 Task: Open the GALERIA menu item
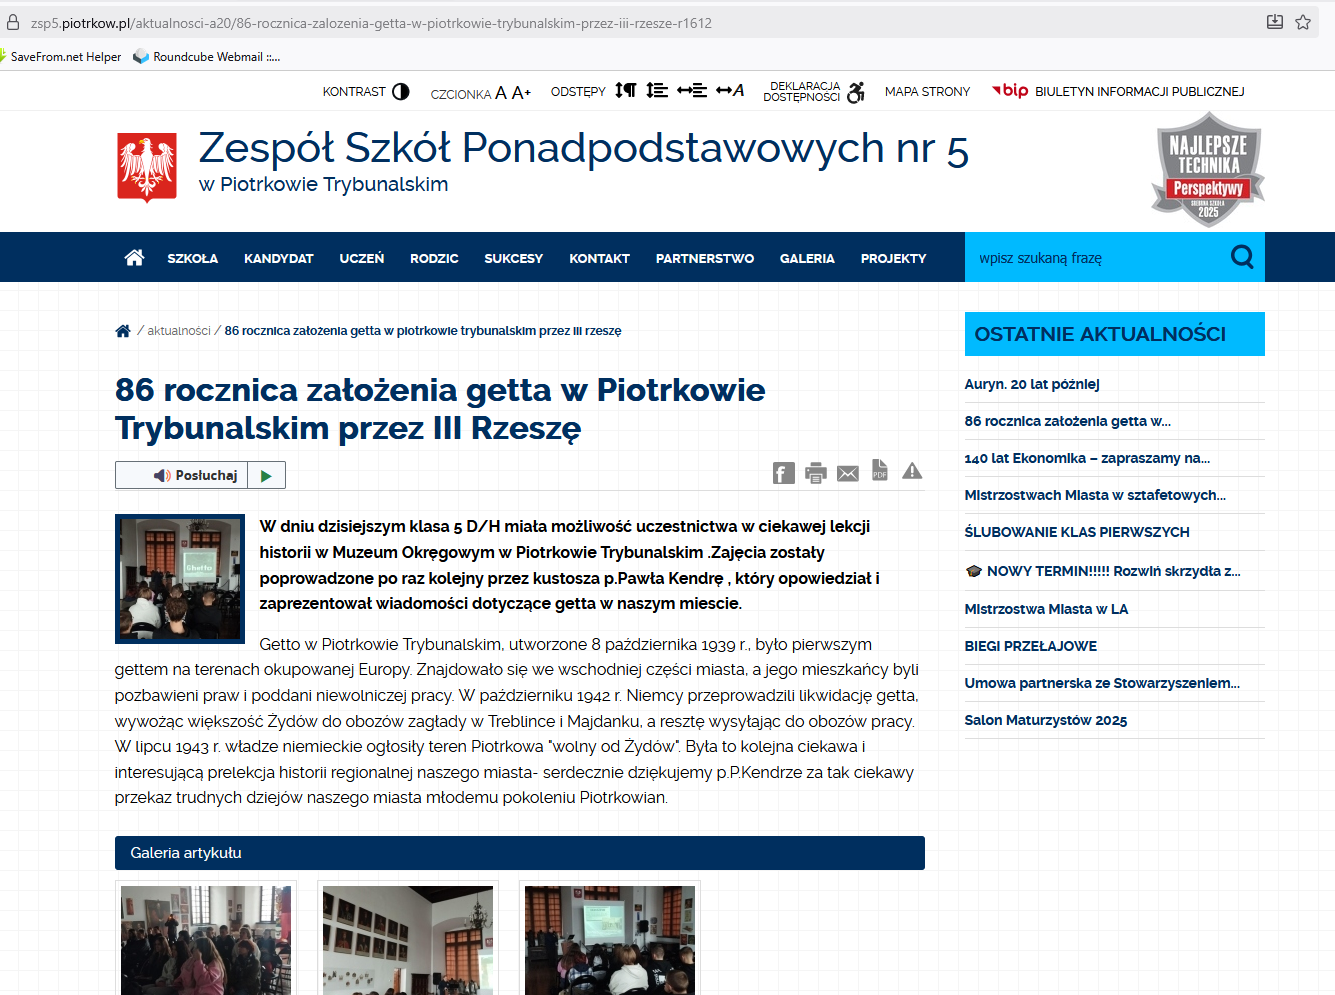(x=807, y=258)
